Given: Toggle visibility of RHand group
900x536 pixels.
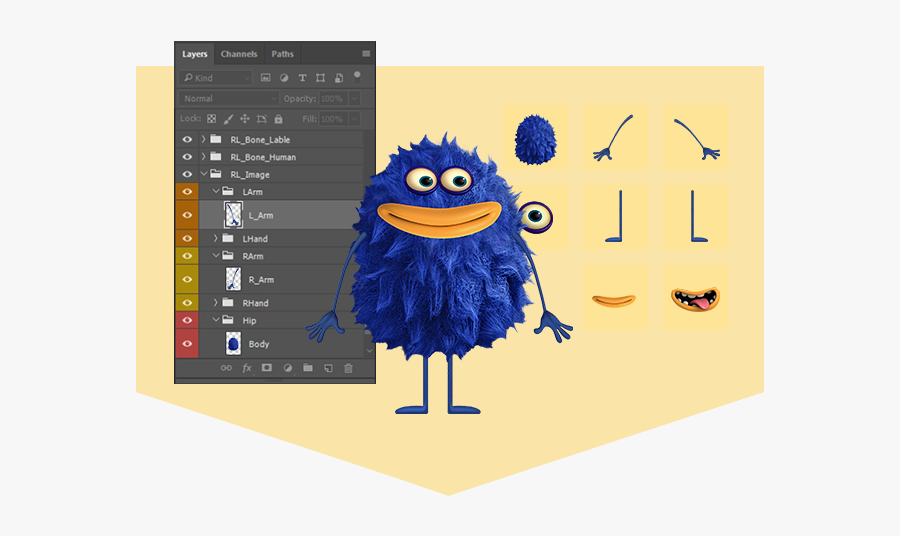Looking at the screenshot, I should 187,302.
